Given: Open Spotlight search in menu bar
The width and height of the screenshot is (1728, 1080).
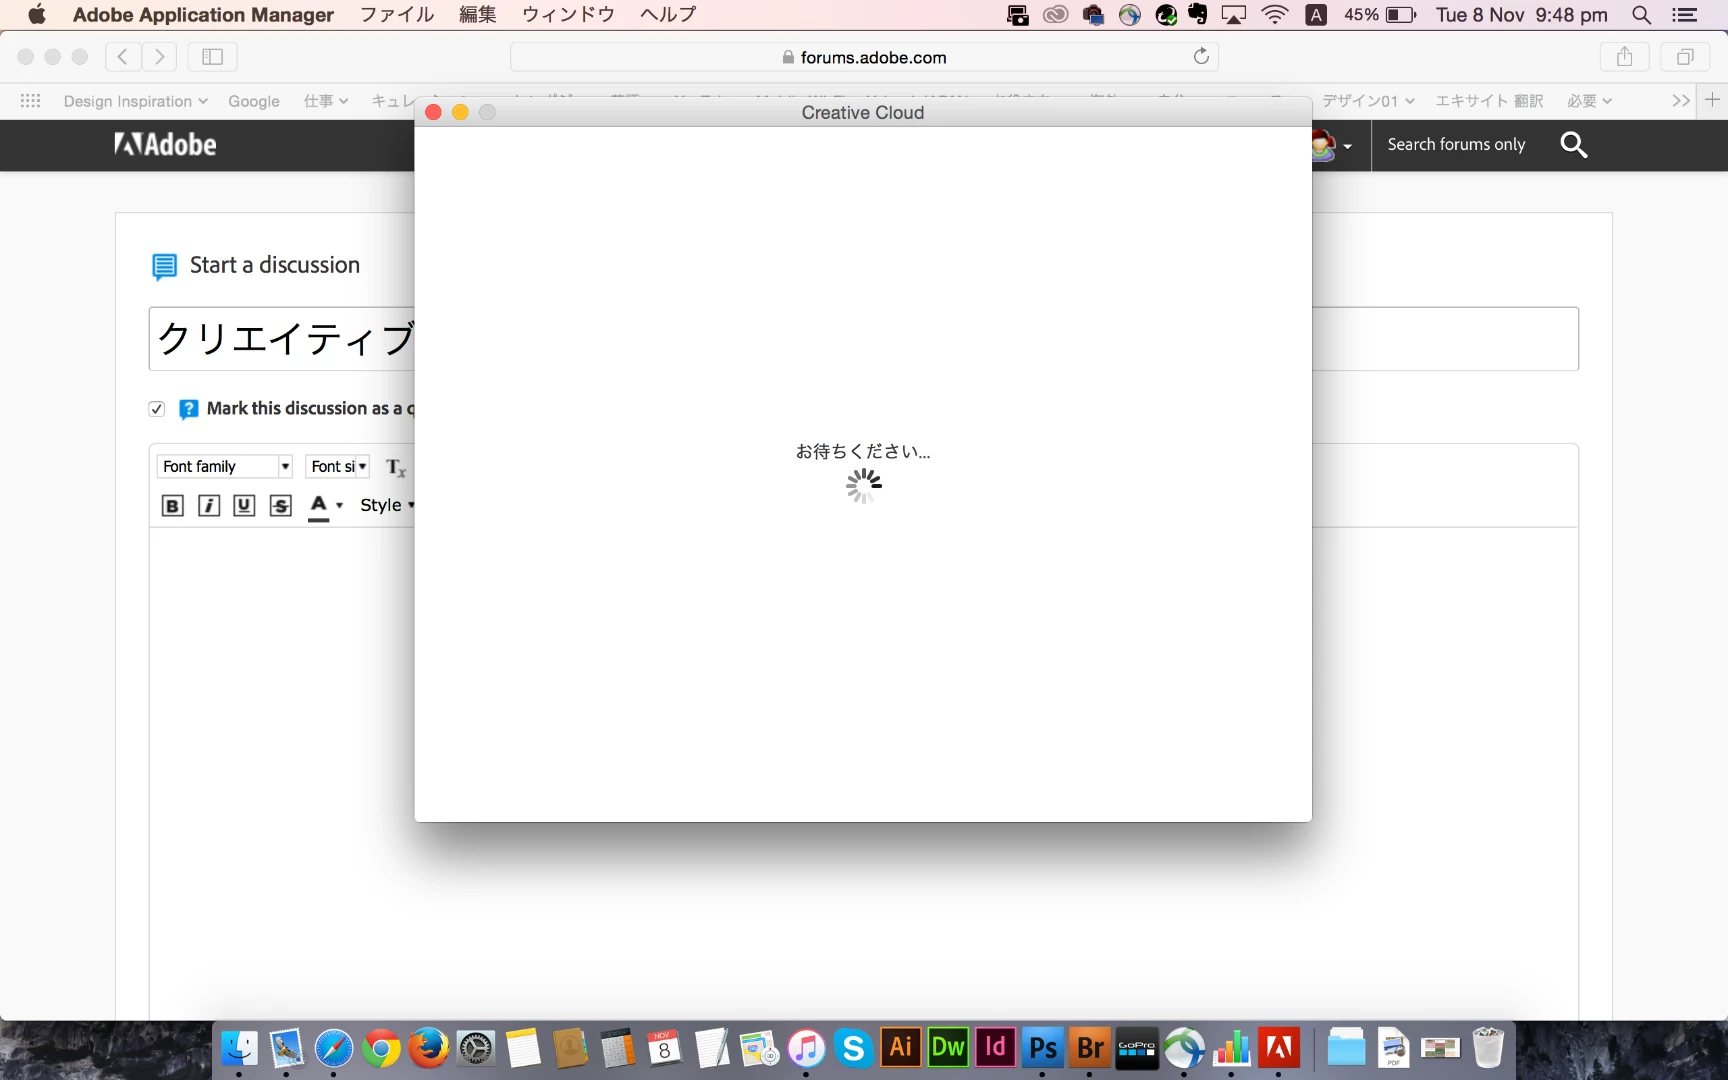Looking at the screenshot, I should (1641, 15).
